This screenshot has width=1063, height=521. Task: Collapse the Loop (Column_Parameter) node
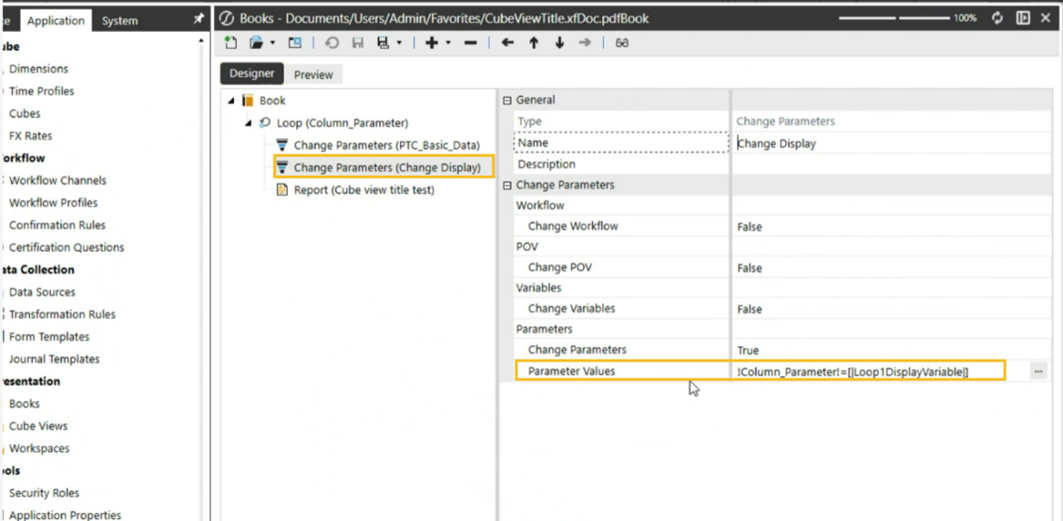(x=248, y=123)
